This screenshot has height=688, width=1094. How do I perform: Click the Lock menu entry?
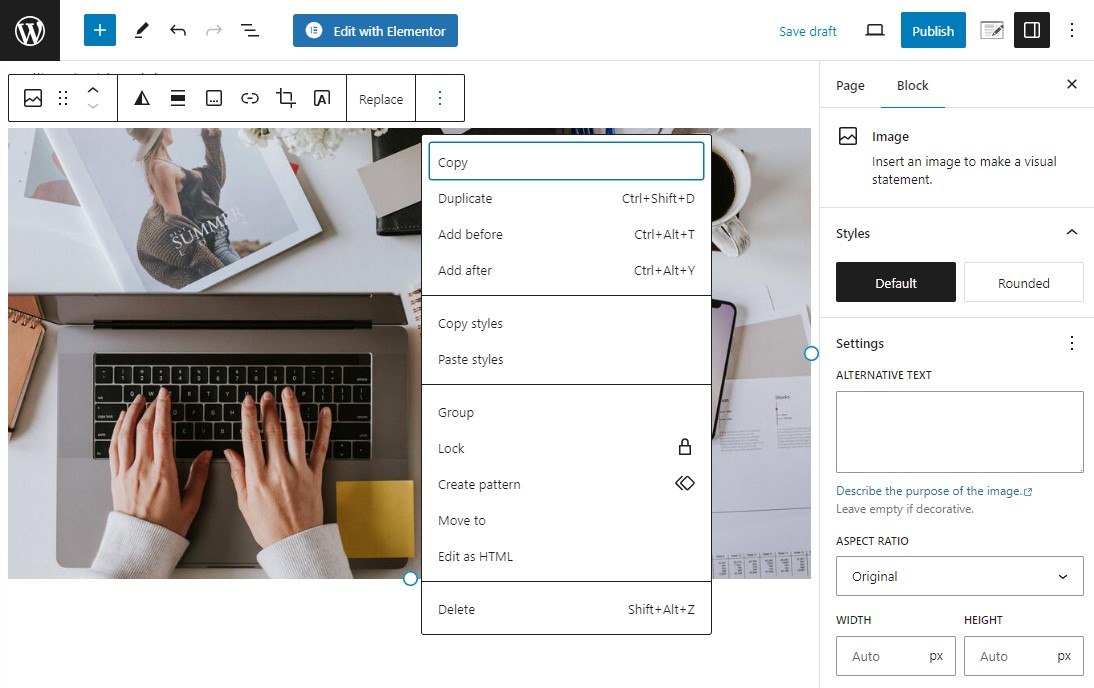click(567, 448)
